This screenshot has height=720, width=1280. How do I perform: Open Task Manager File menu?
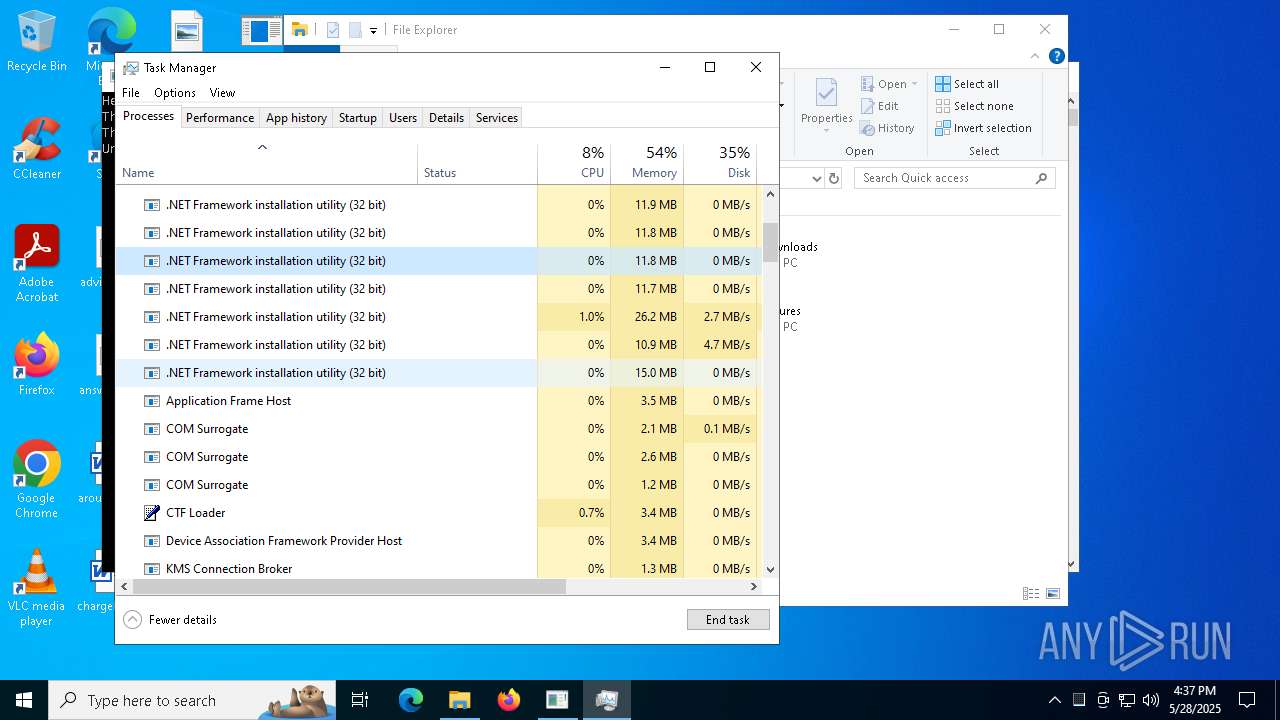[131, 93]
